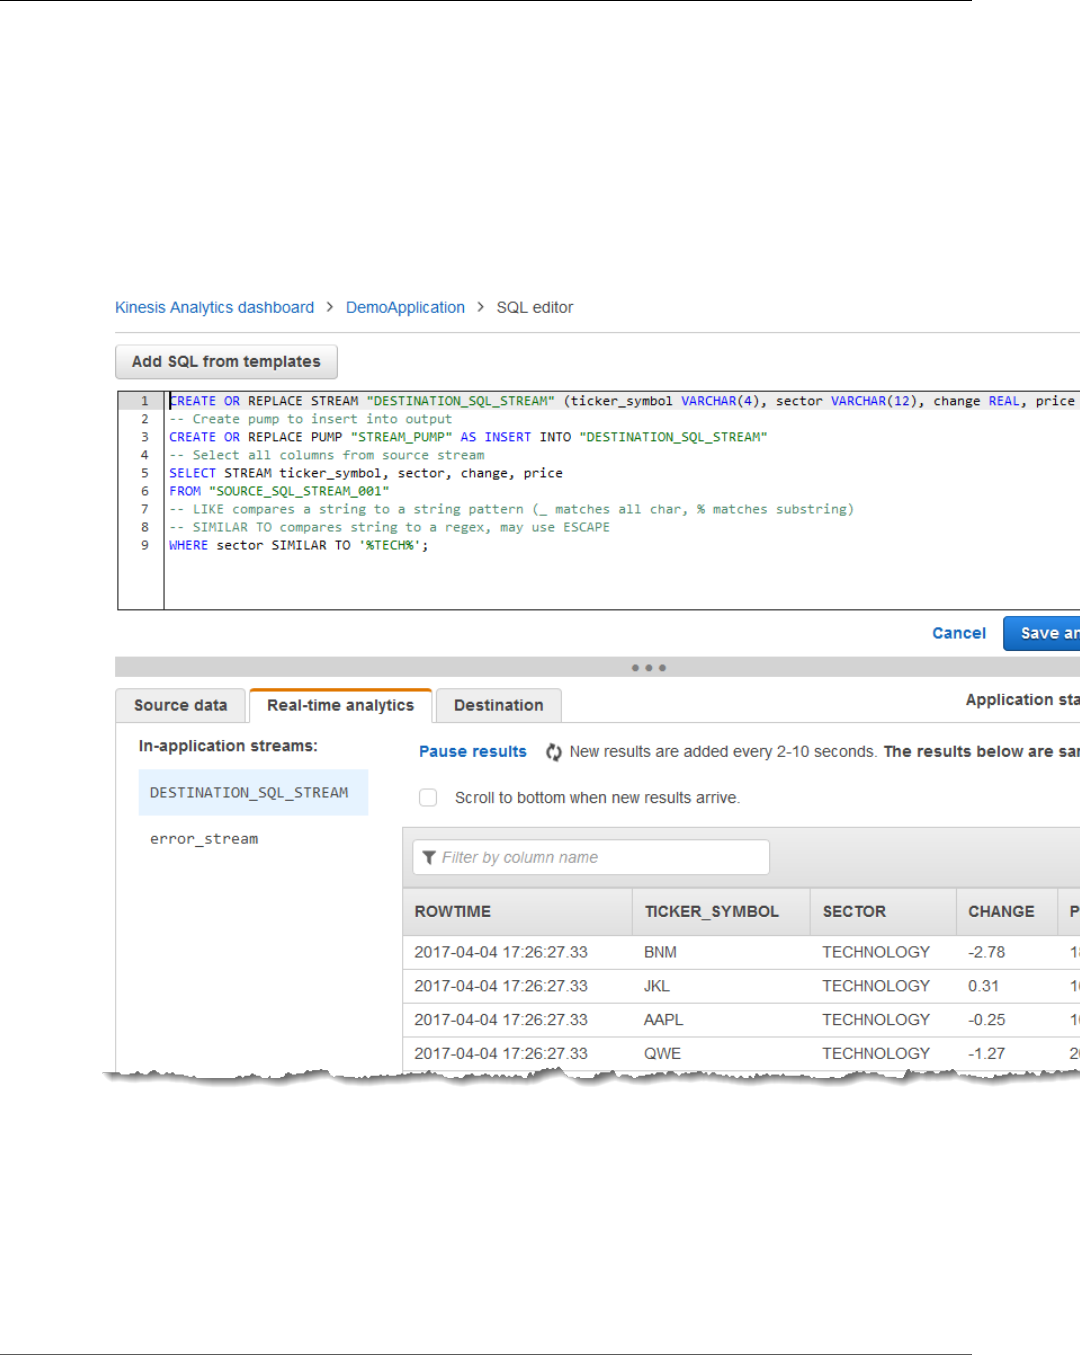Click the filter funnel icon

pos(429,858)
